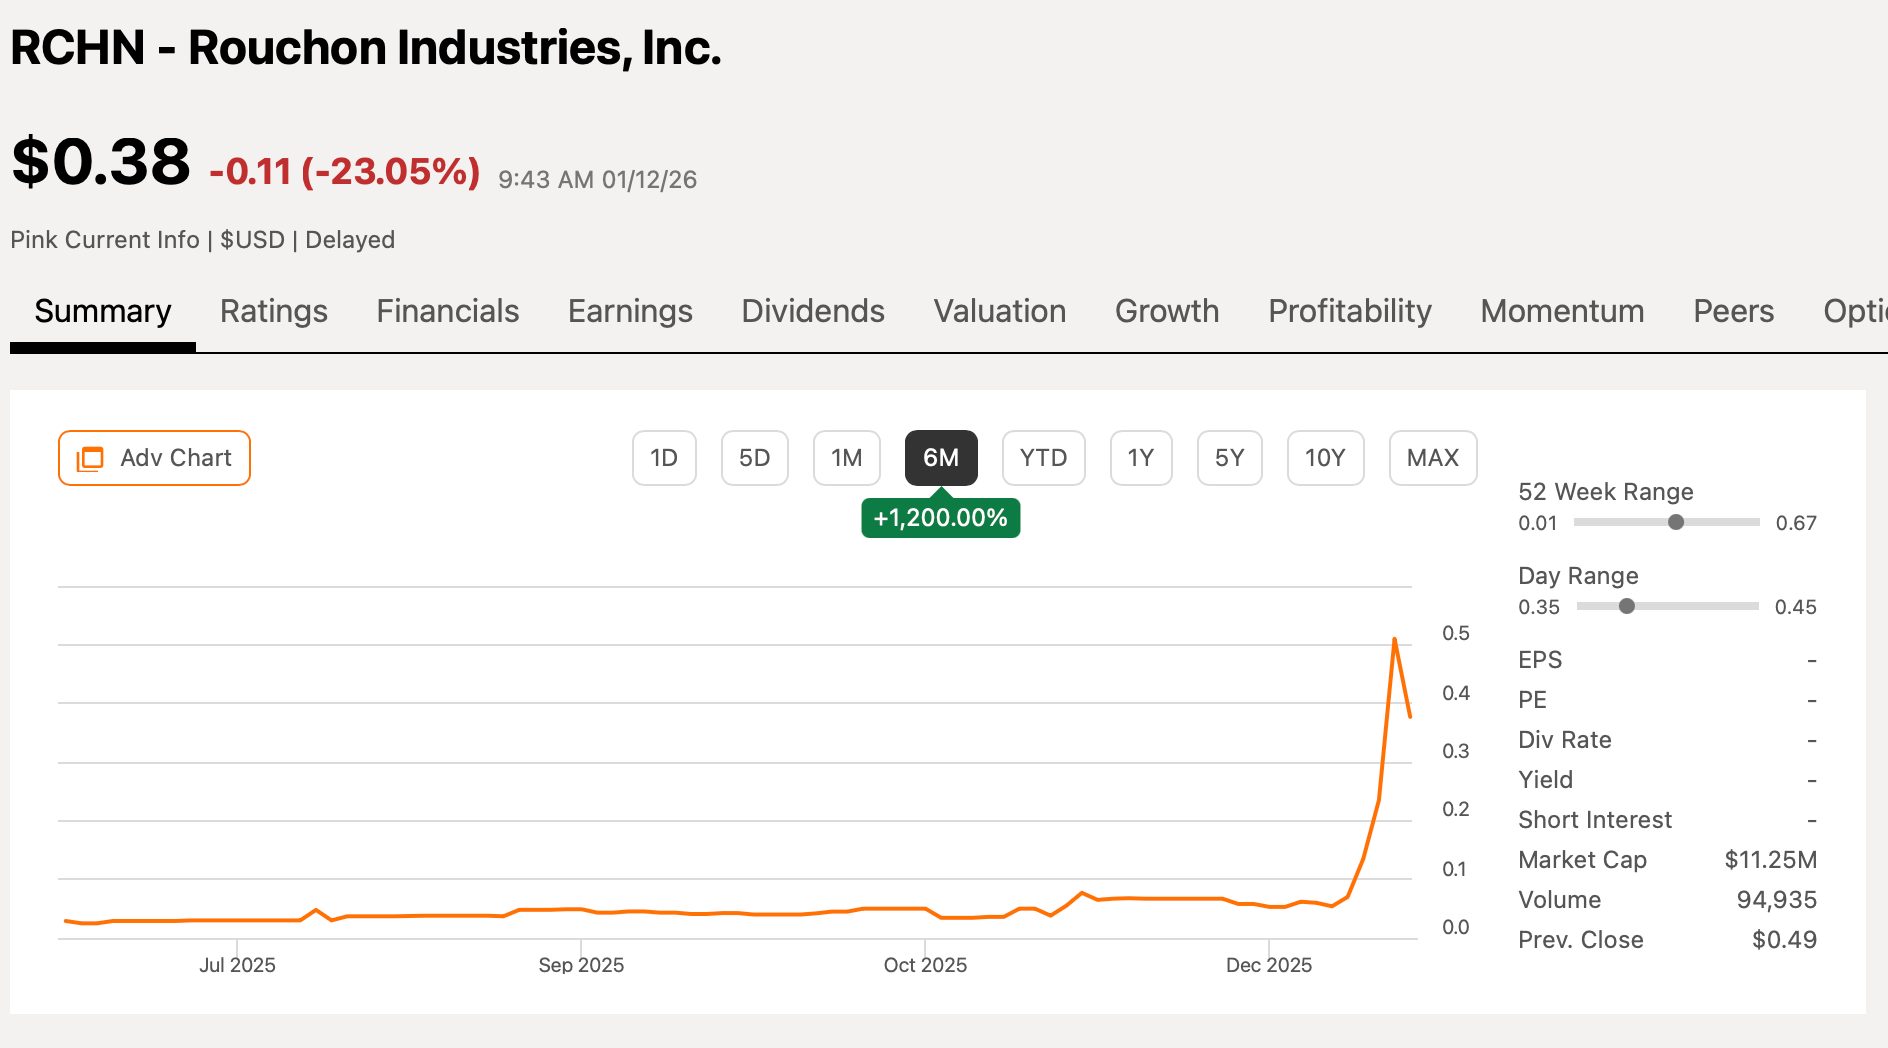Select the Peers tab

(x=1733, y=311)
